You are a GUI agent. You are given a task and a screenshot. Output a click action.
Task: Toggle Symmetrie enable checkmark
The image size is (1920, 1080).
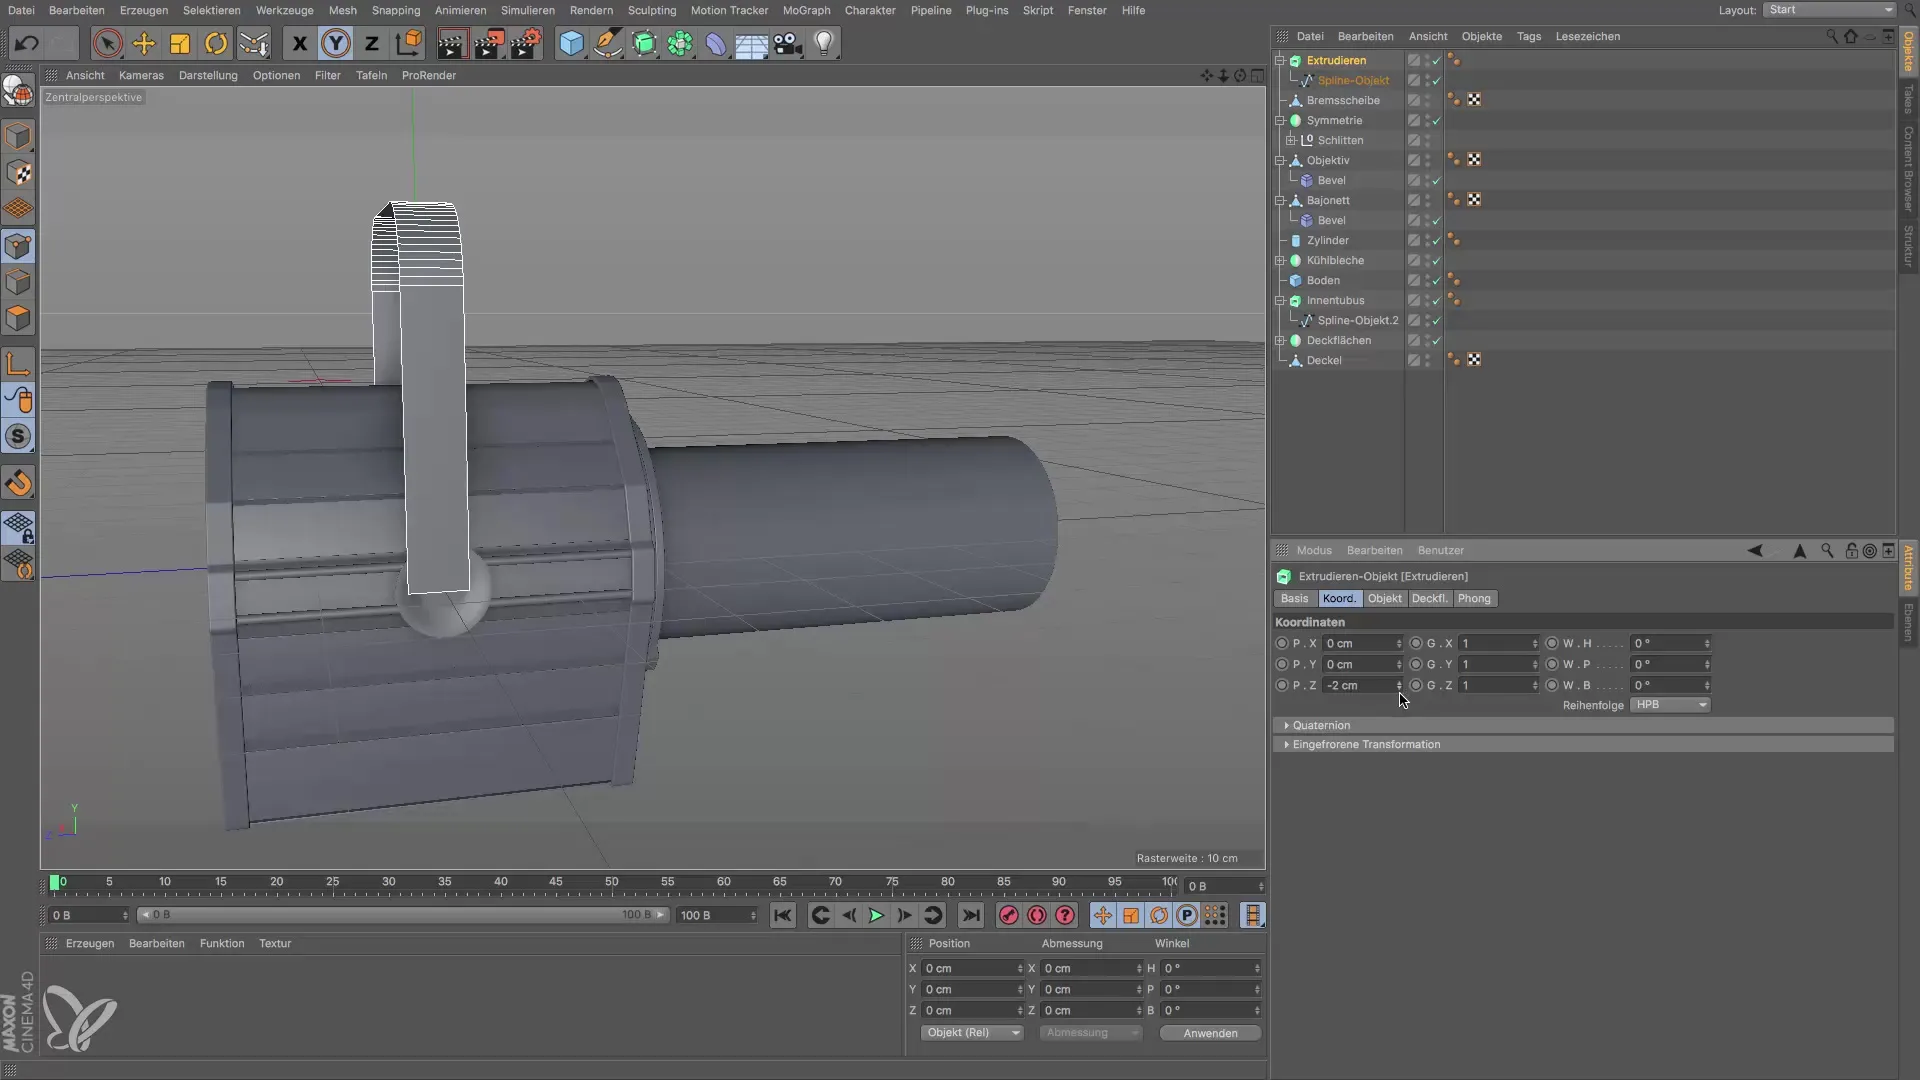tap(1436, 121)
